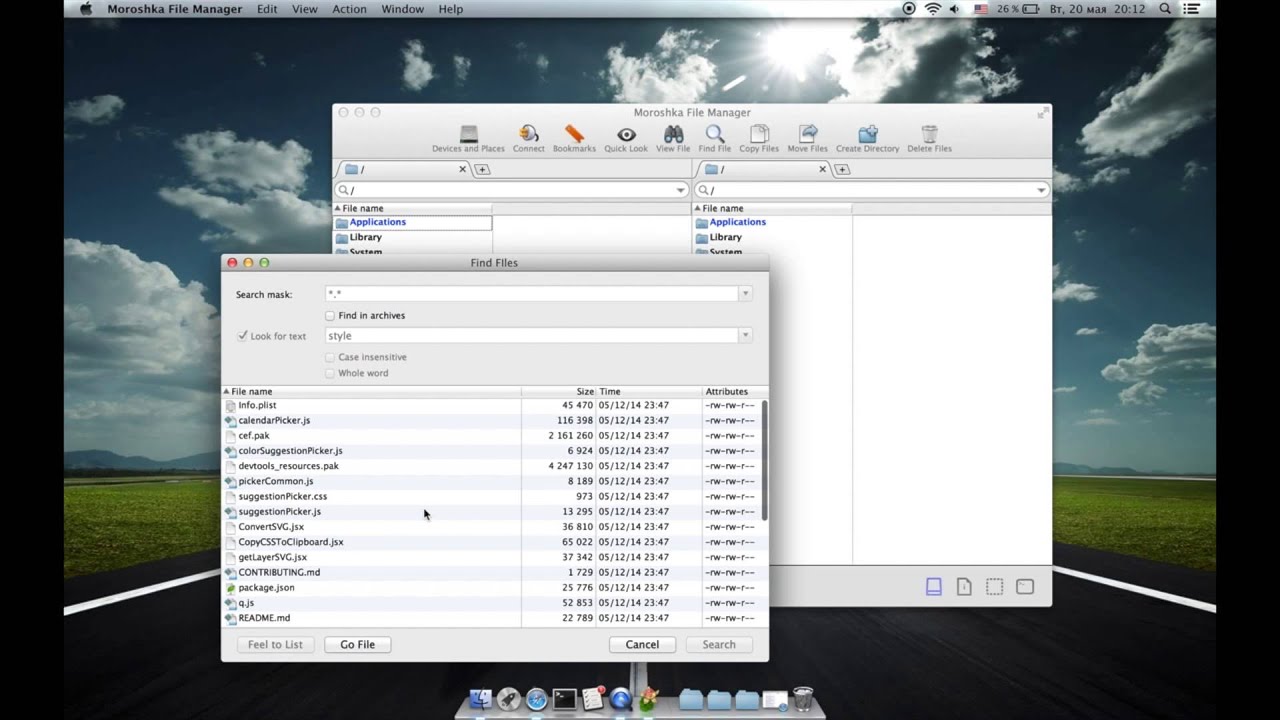Viewport: 1280px width, 720px height.
Task: Click the Feel to List button
Action: (275, 645)
